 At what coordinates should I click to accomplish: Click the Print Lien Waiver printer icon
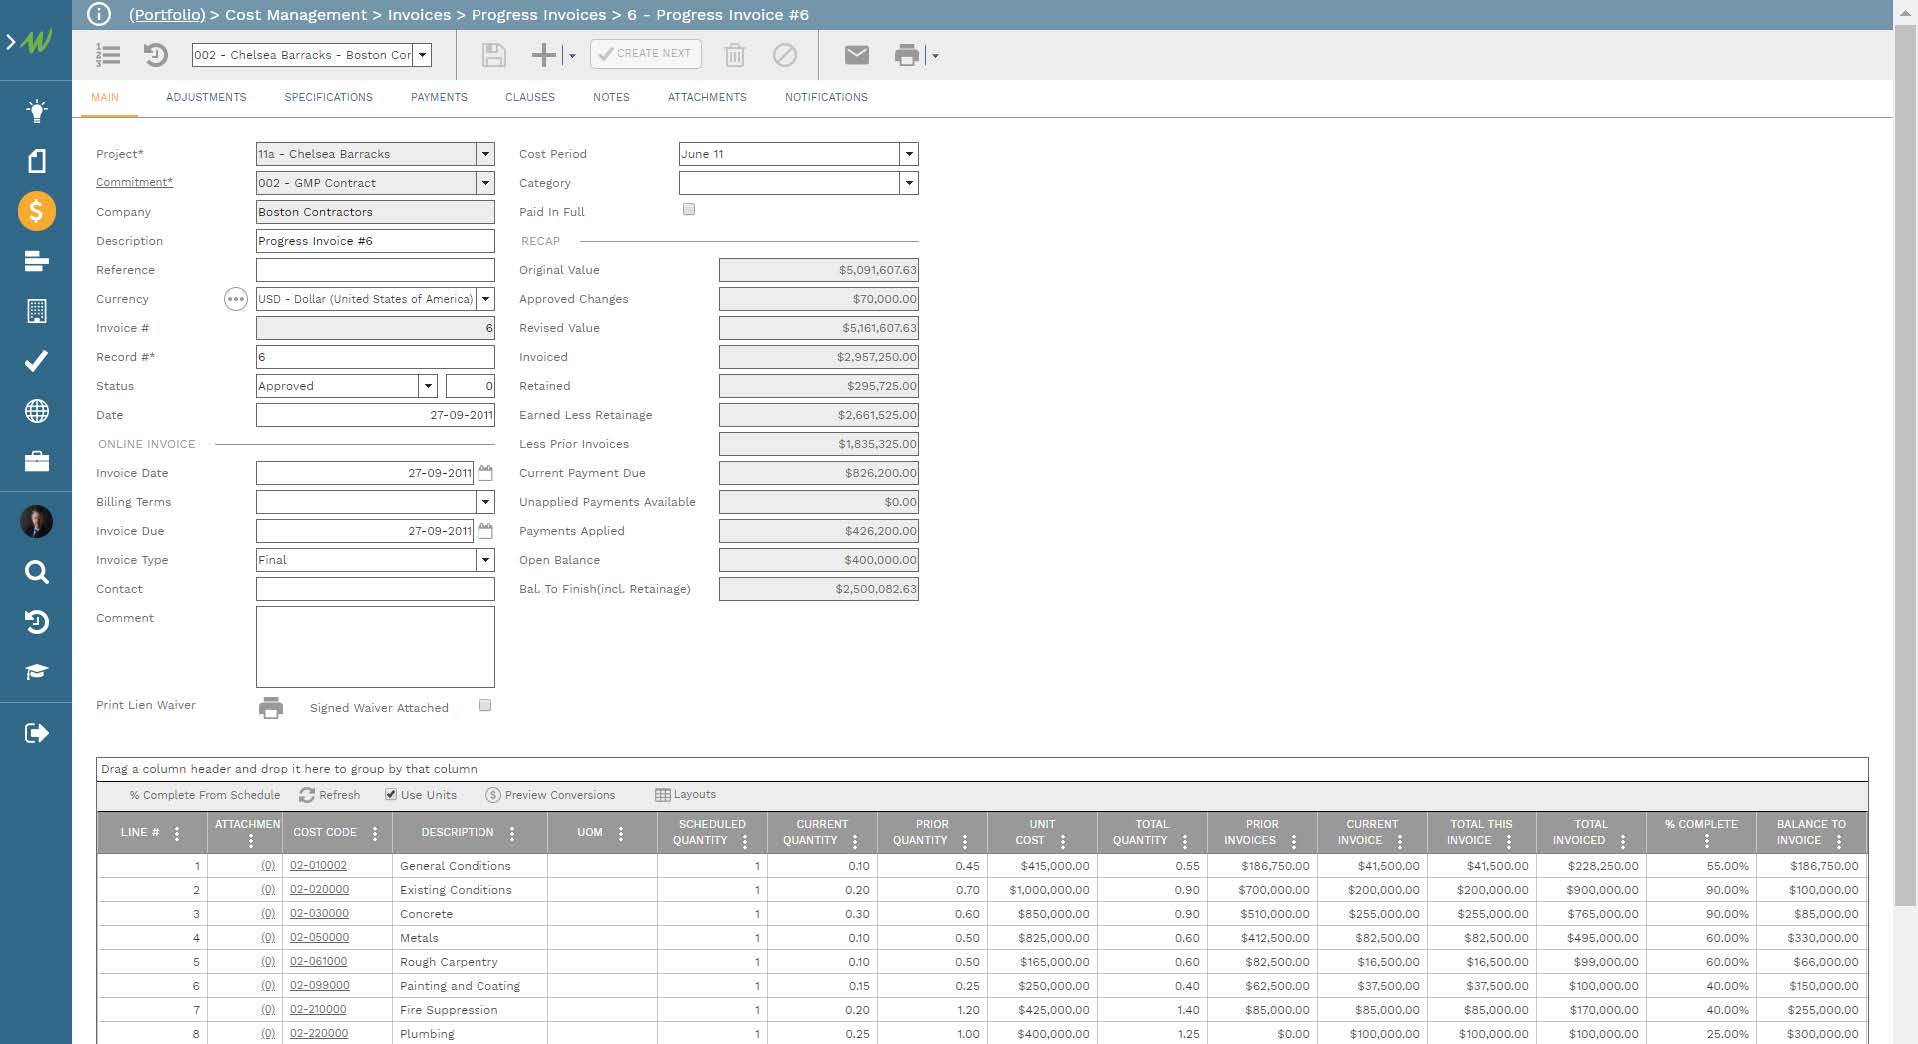pos(270,707)
